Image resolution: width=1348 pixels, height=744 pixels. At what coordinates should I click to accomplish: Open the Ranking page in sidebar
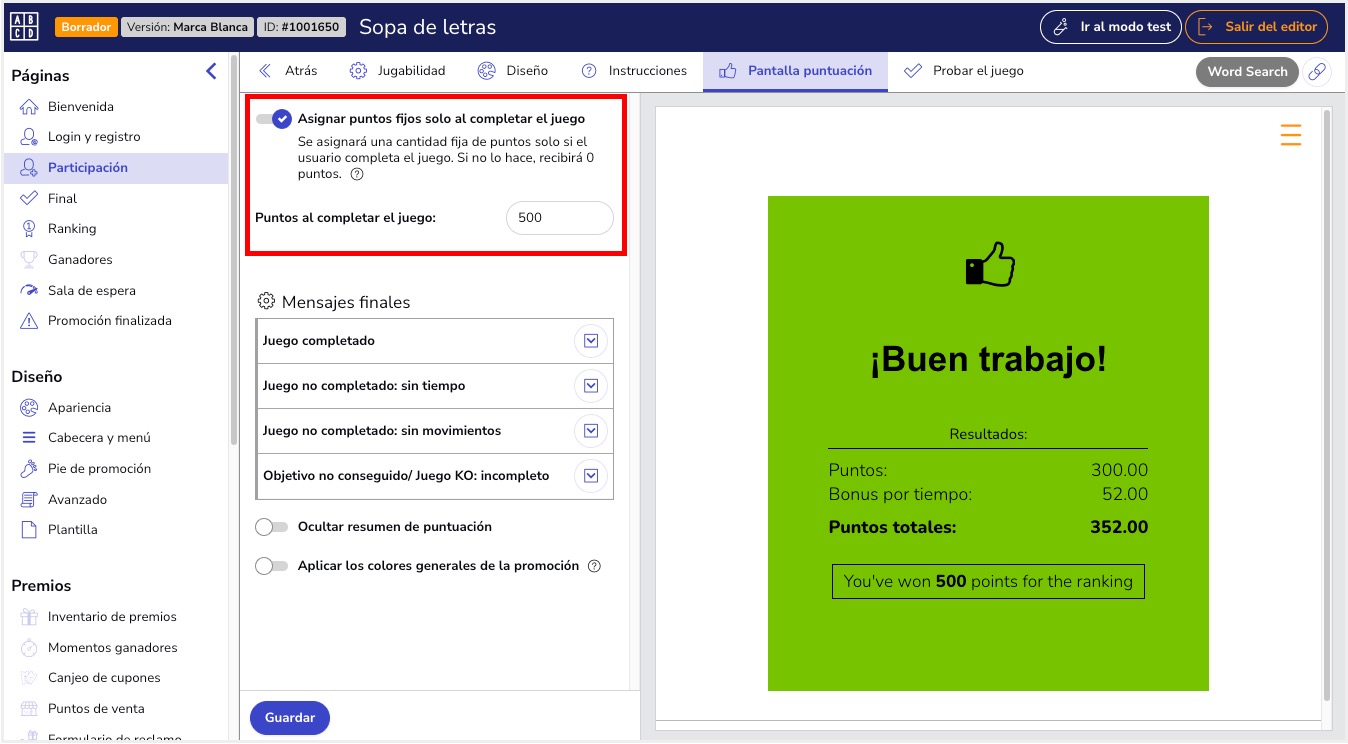click(x=72, y=229)
